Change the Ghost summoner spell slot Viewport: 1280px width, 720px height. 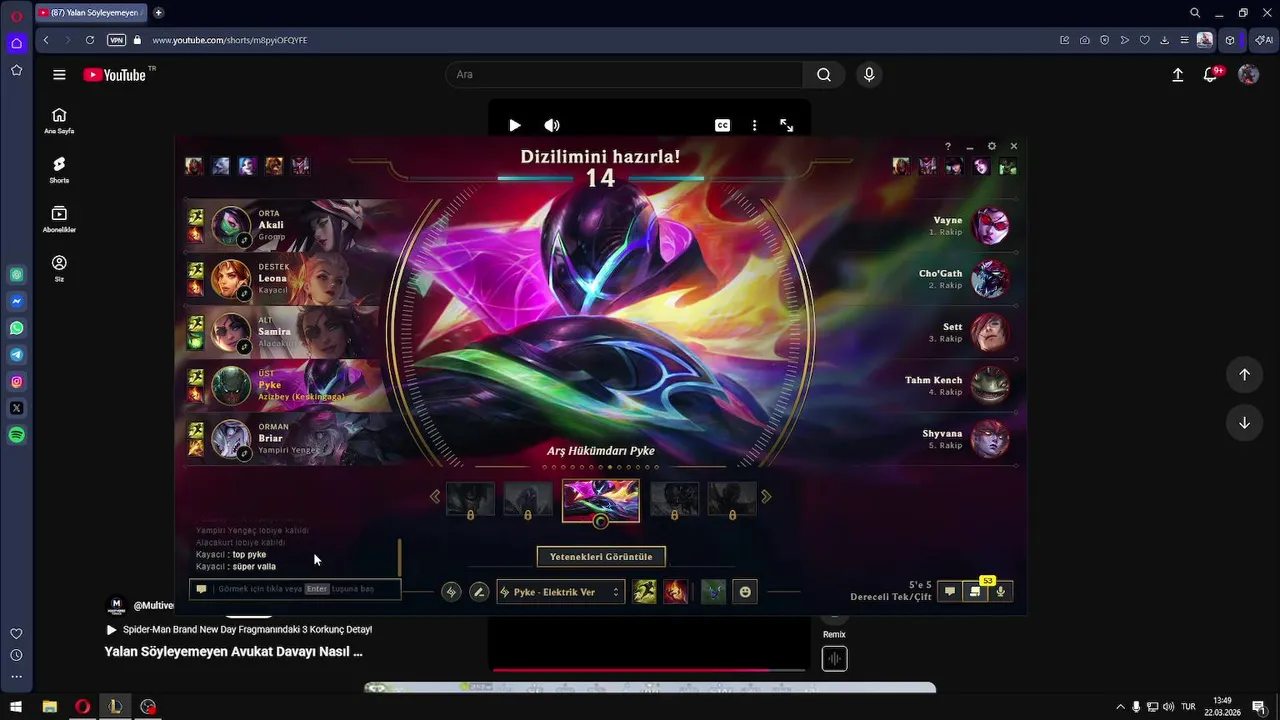pos(645,592)
